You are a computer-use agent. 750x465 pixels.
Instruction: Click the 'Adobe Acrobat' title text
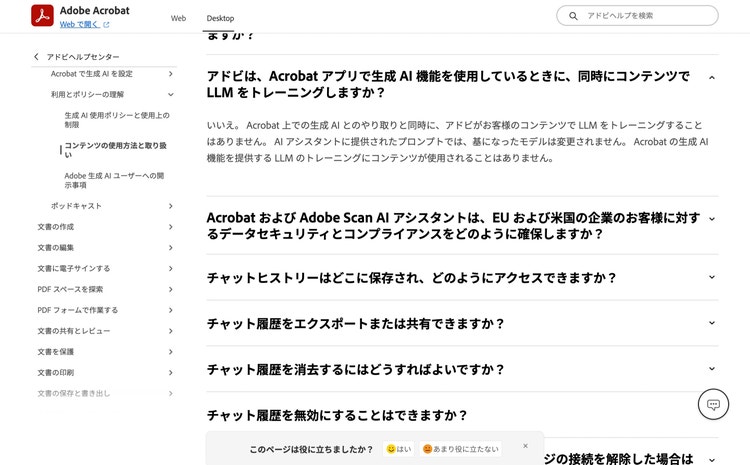(x=95, y=11)
